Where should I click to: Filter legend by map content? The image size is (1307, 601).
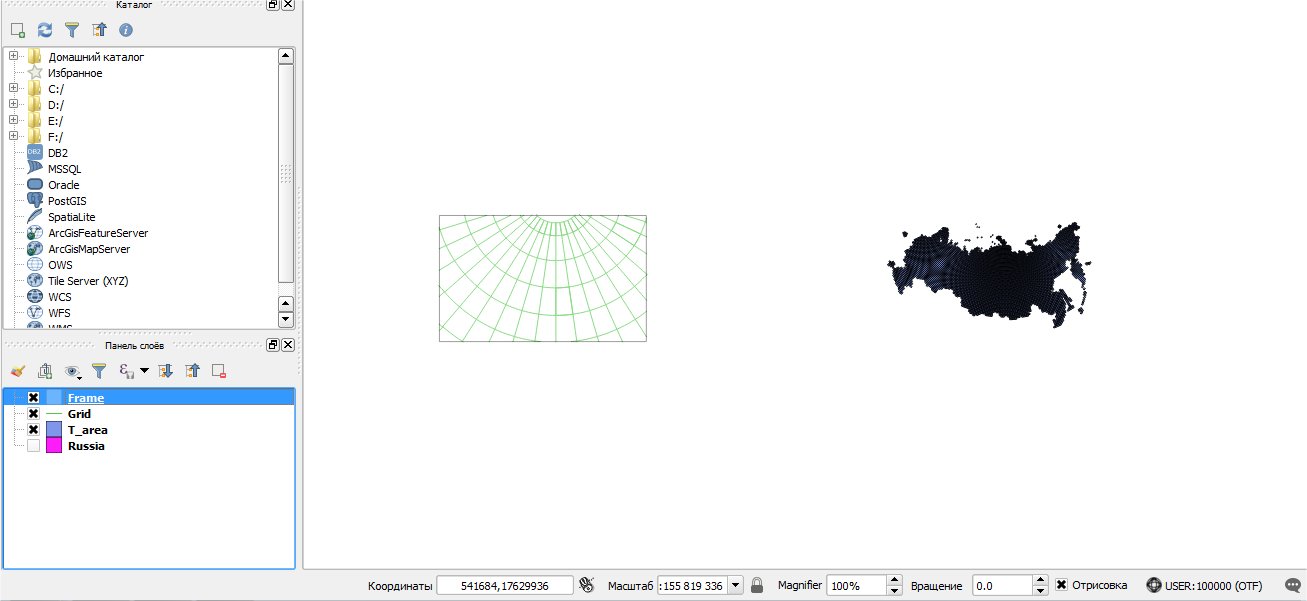(x=99, y=371)
